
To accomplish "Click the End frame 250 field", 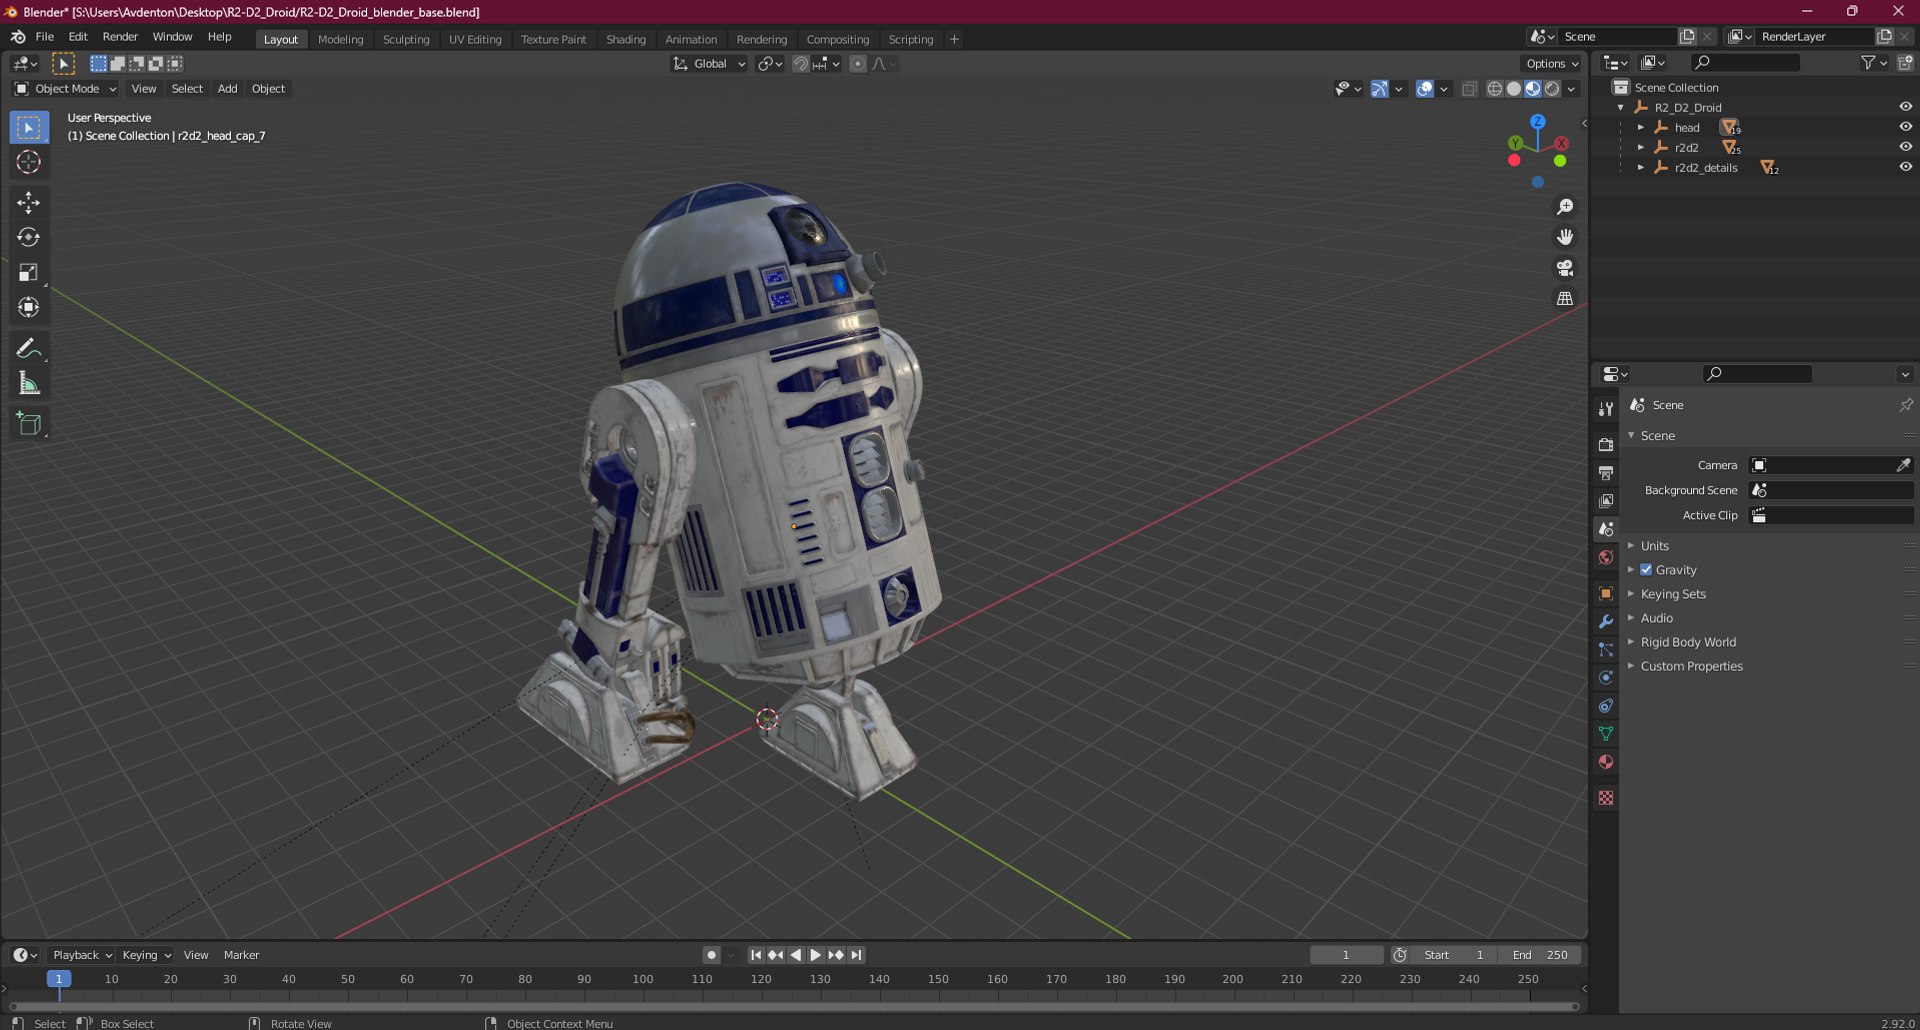I will (x=1540, y=955).
